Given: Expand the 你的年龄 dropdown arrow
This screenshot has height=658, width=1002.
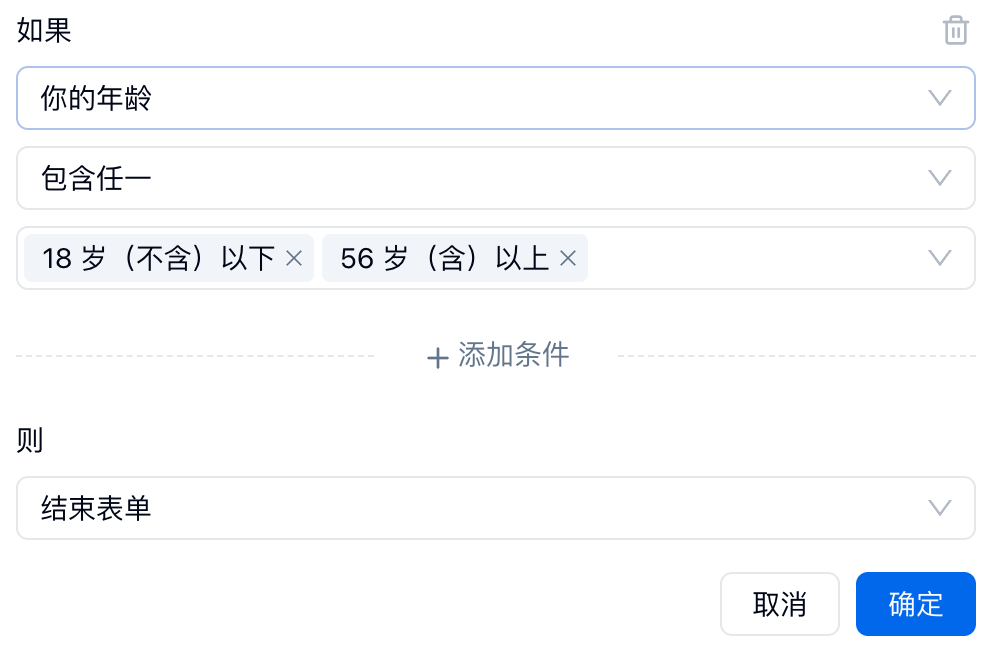Looking at the screenshot, I should 939,98.
